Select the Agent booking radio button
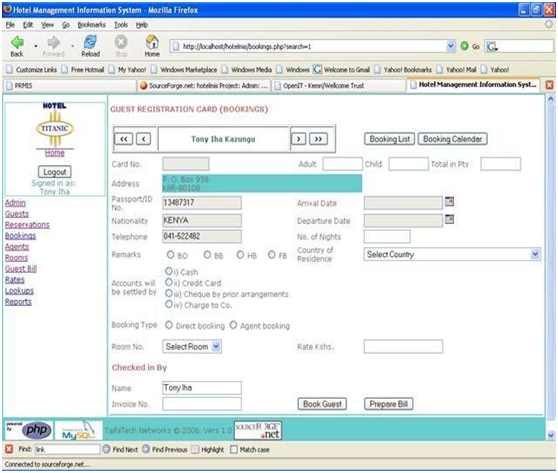The image size is (558, 473). (233, 325)
